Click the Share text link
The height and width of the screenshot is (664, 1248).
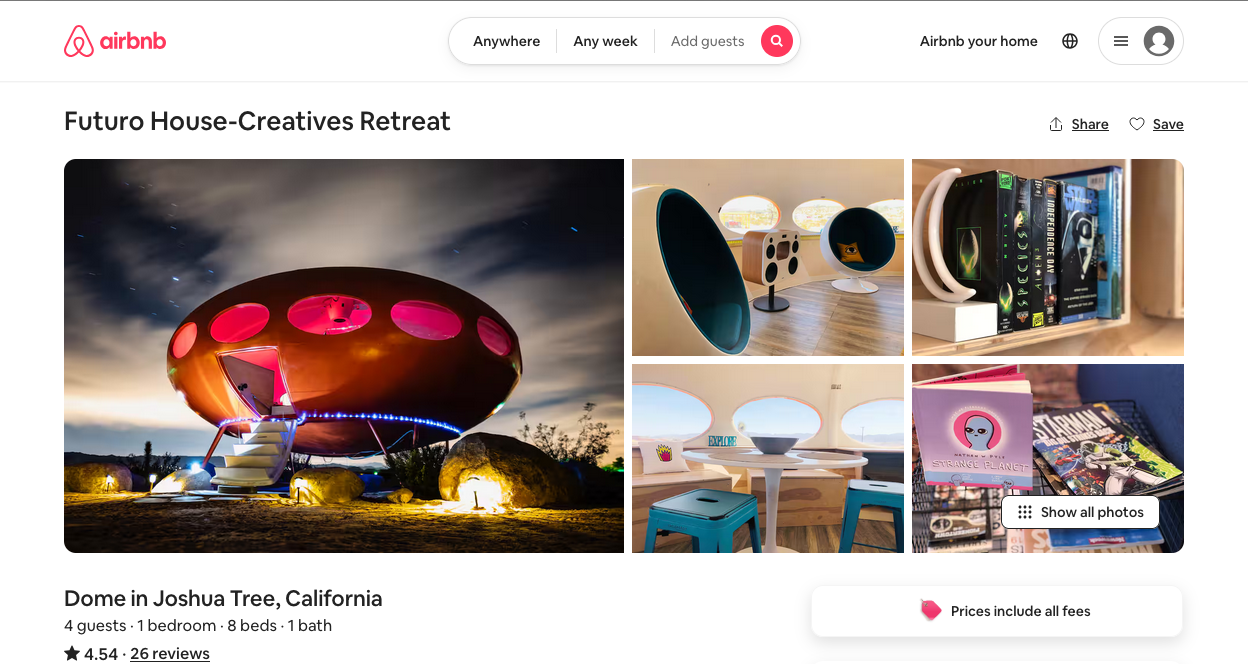pos(1090,124)
